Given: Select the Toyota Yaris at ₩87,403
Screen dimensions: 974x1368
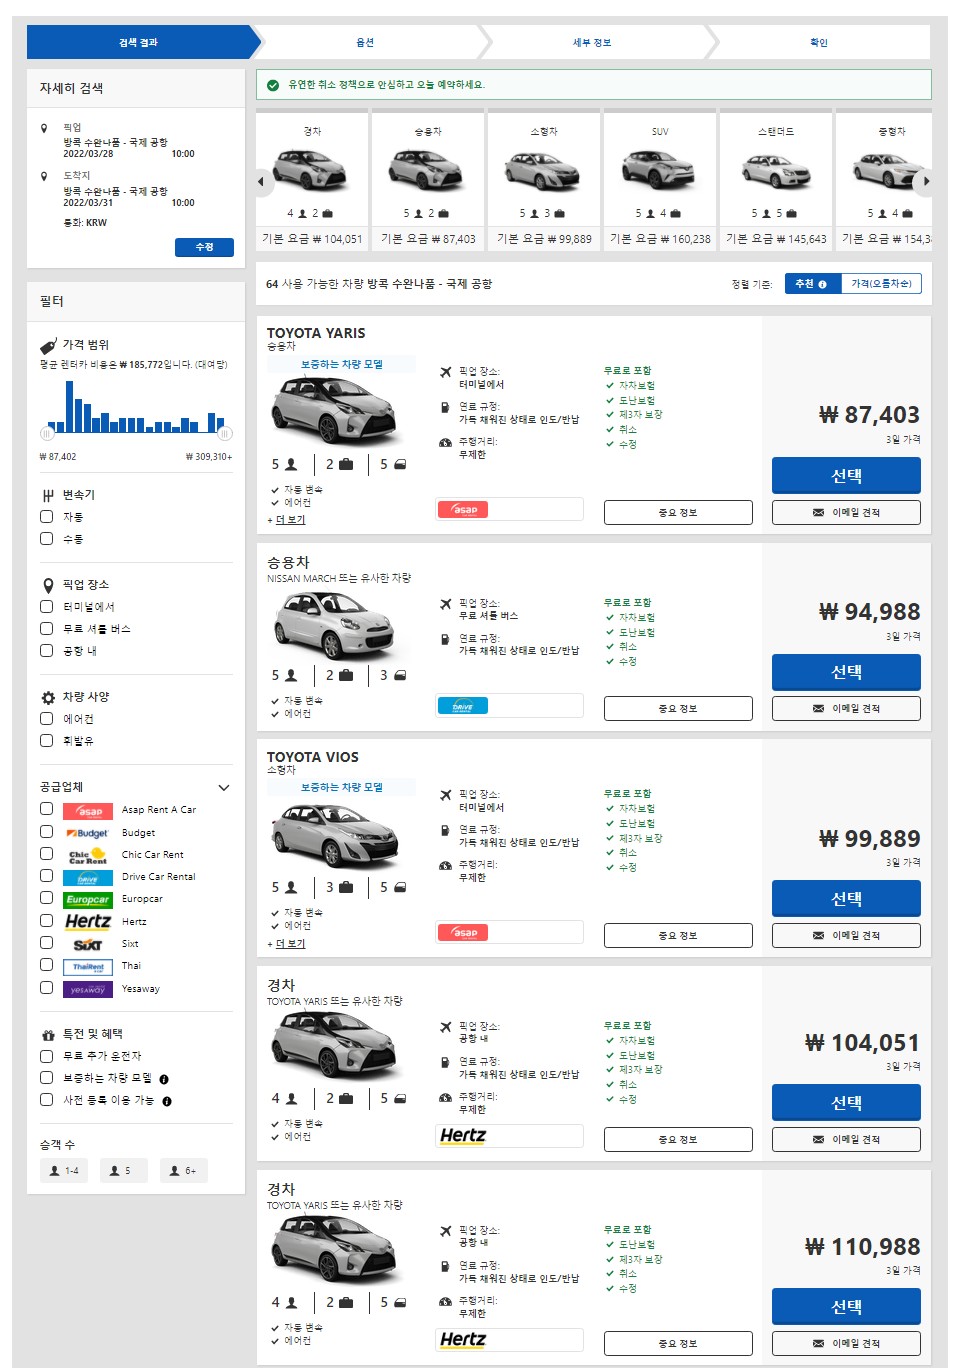Looking at the screenshot, I should tap(846, 476).
